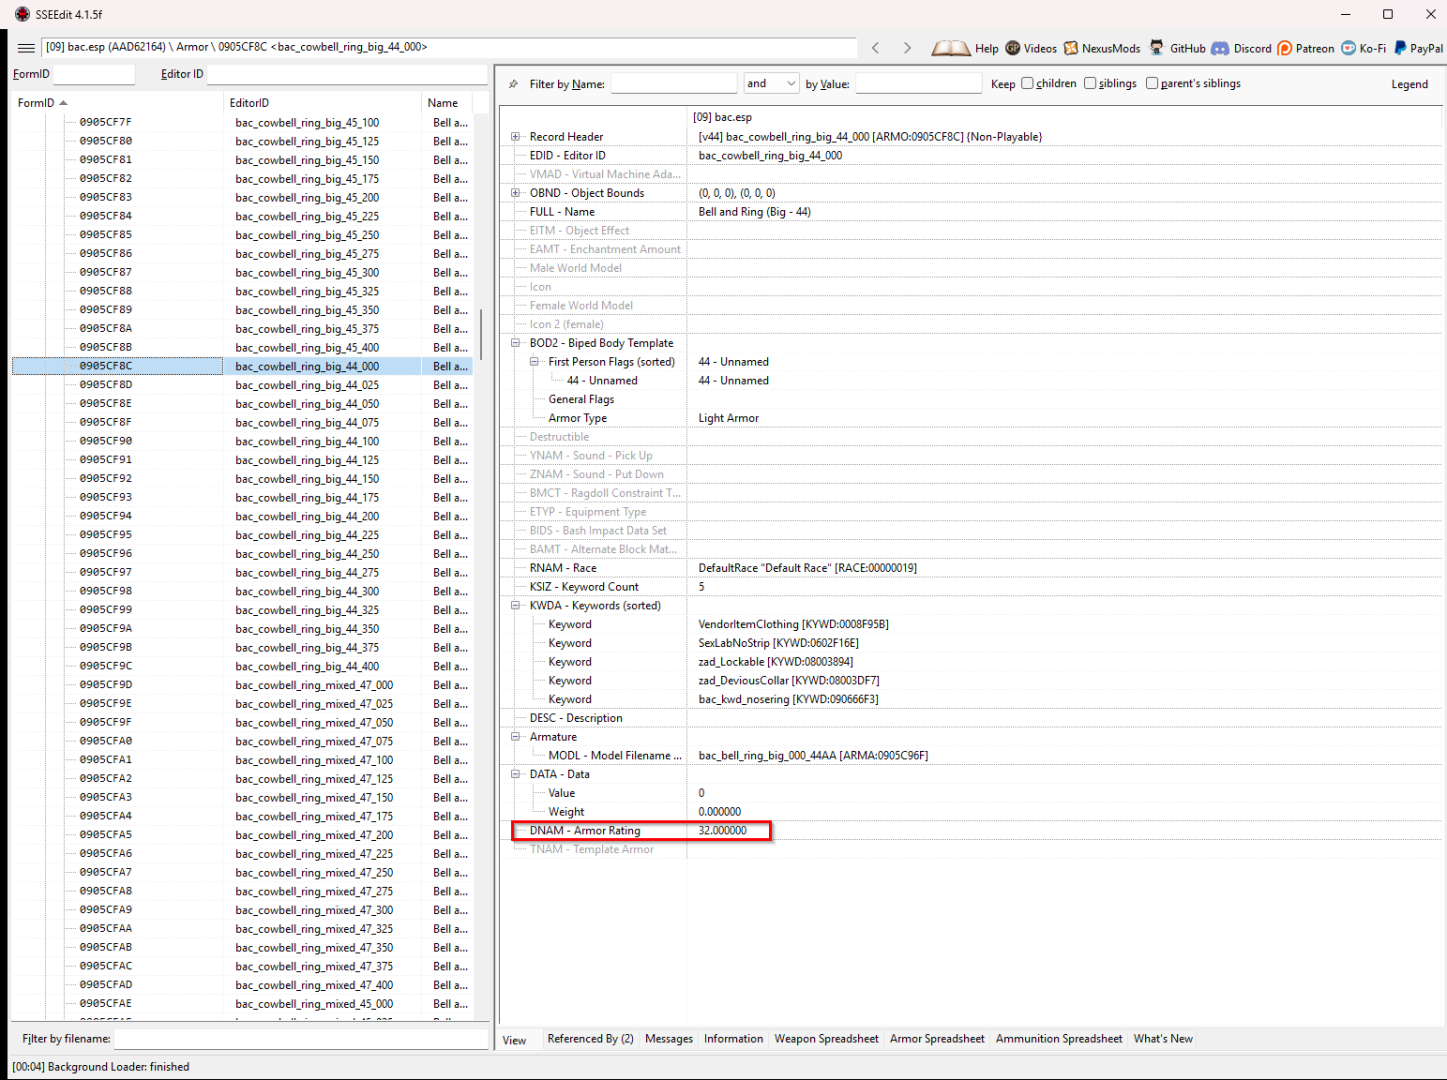
Task: Toggle the parent's siblings checkbox
Action: pyautogui.click(x=1152, y=83)
